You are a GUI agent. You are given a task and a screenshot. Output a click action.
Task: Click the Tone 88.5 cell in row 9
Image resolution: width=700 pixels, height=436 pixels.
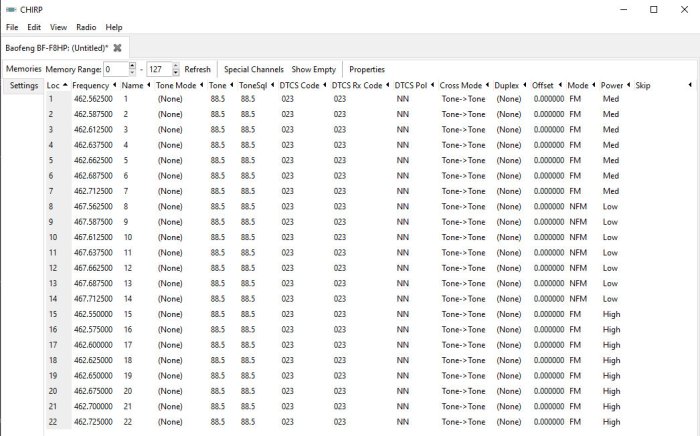coord(218,222)
